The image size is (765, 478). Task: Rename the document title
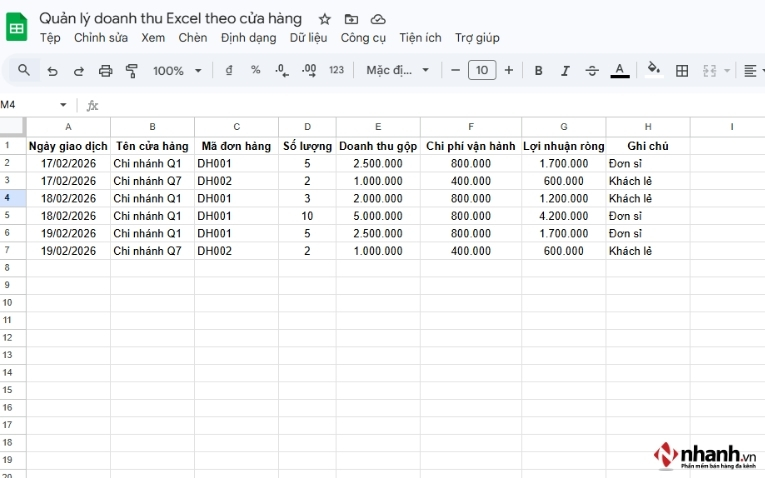click(x=170, y=19)
